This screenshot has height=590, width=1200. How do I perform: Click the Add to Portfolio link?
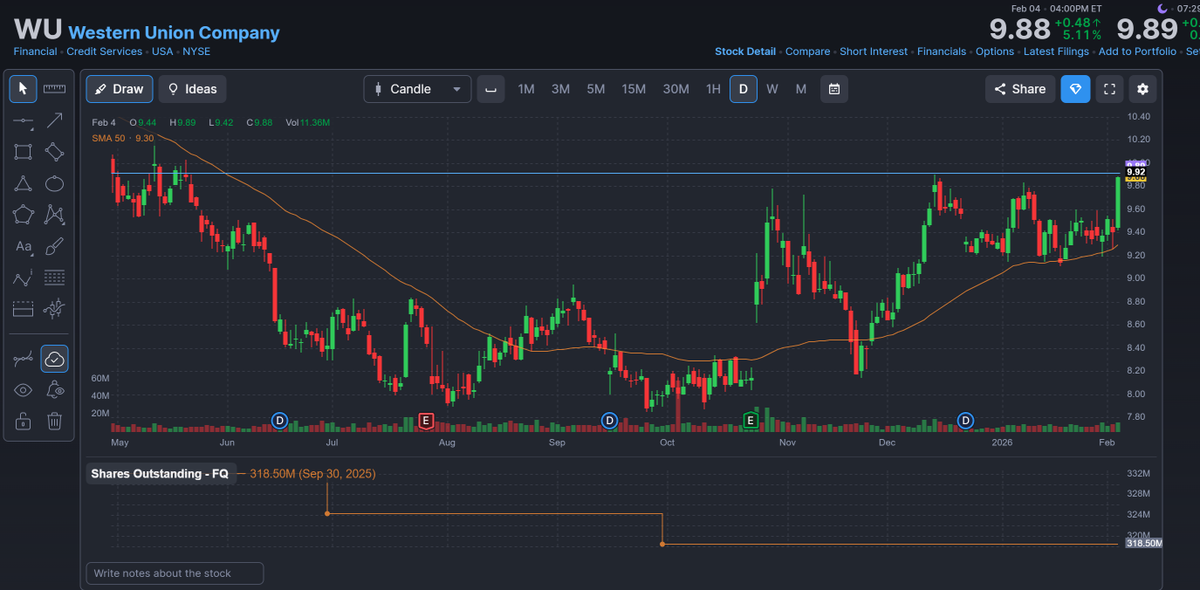click(1136, 51)
